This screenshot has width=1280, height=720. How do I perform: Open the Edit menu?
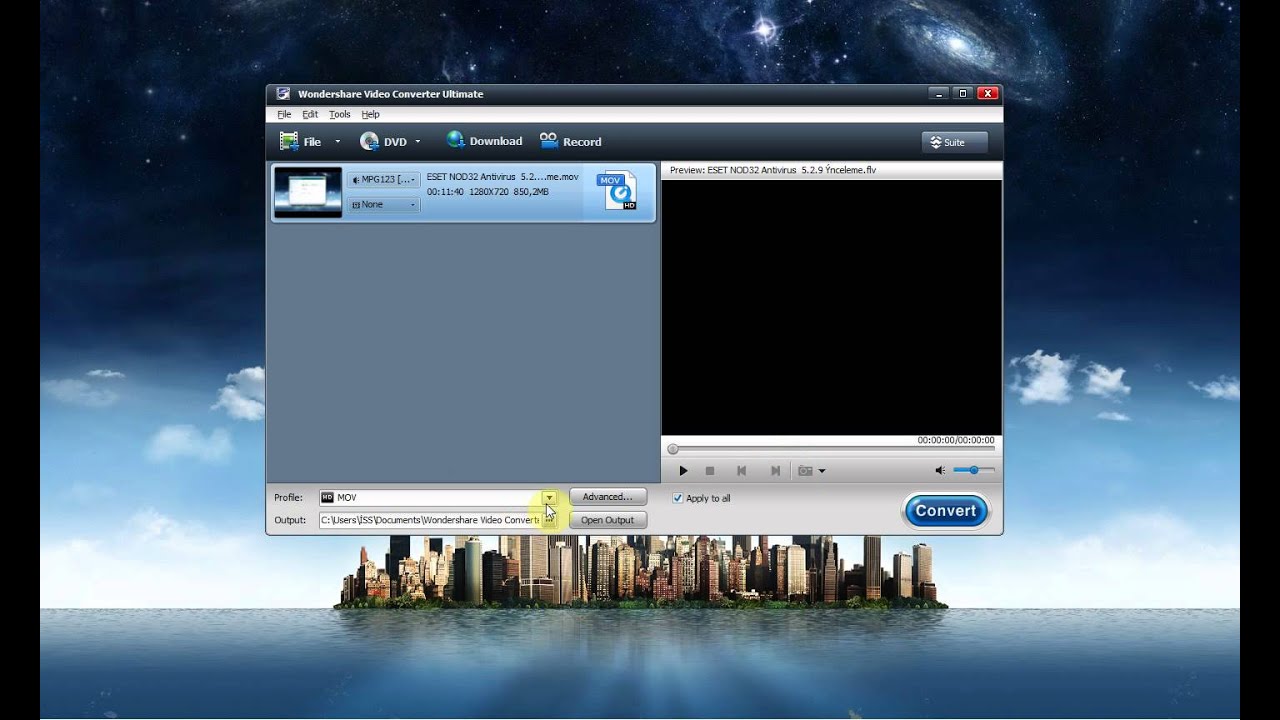[310, 114]
